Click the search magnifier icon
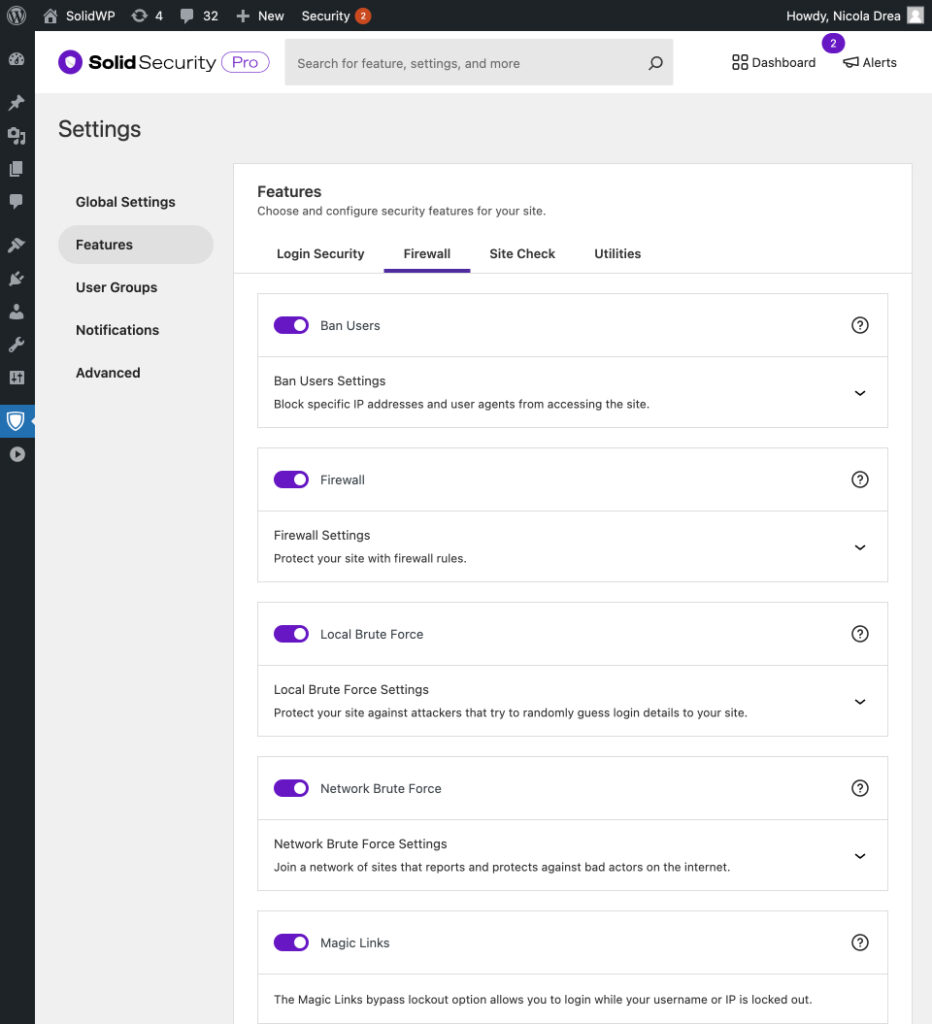 tap(655, 63)
